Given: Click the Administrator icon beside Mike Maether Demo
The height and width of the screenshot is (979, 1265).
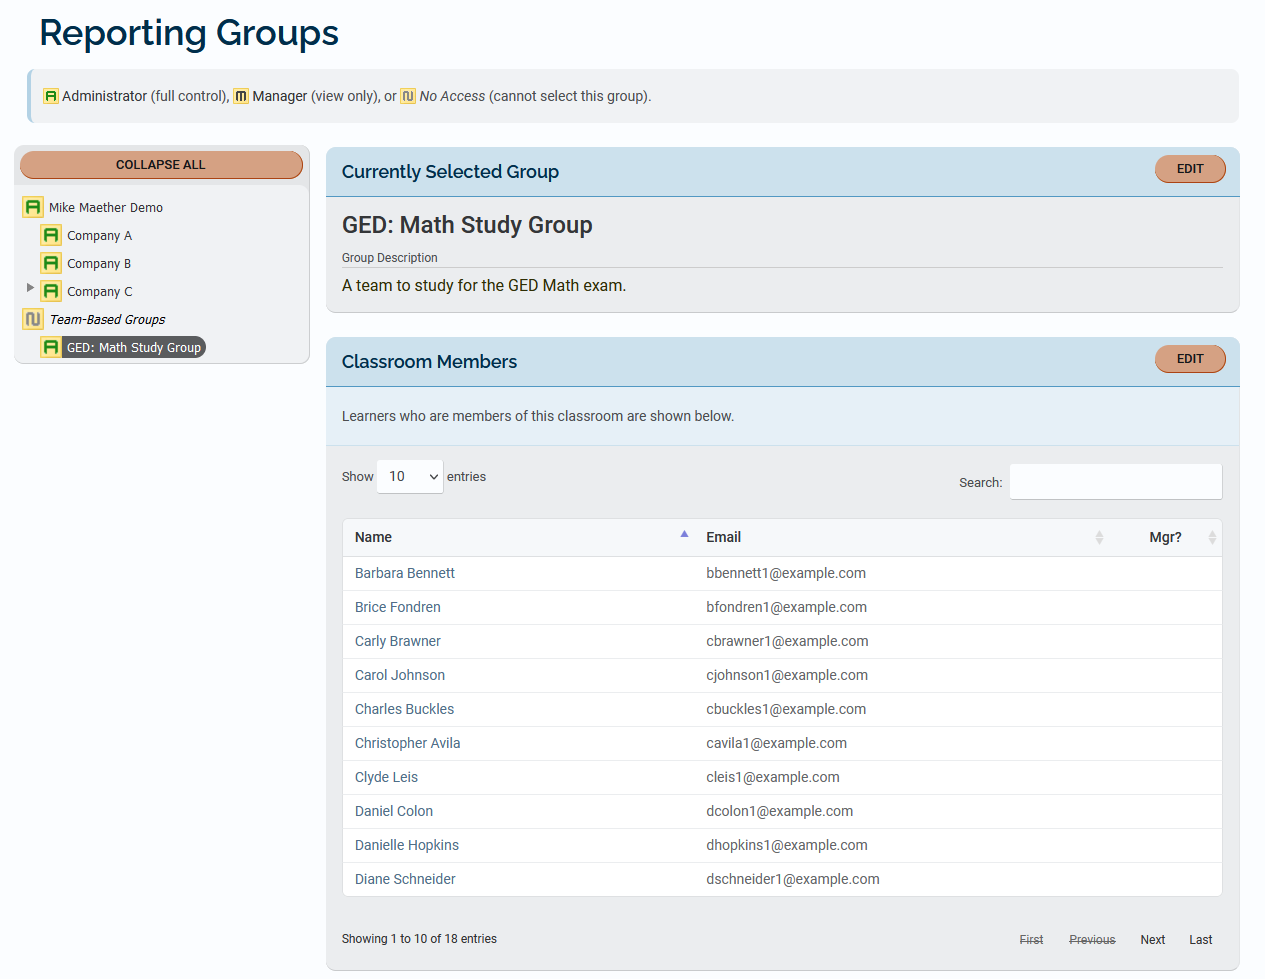Looking at the screenshot, I should pyautogui.click(x=33, y=207).
